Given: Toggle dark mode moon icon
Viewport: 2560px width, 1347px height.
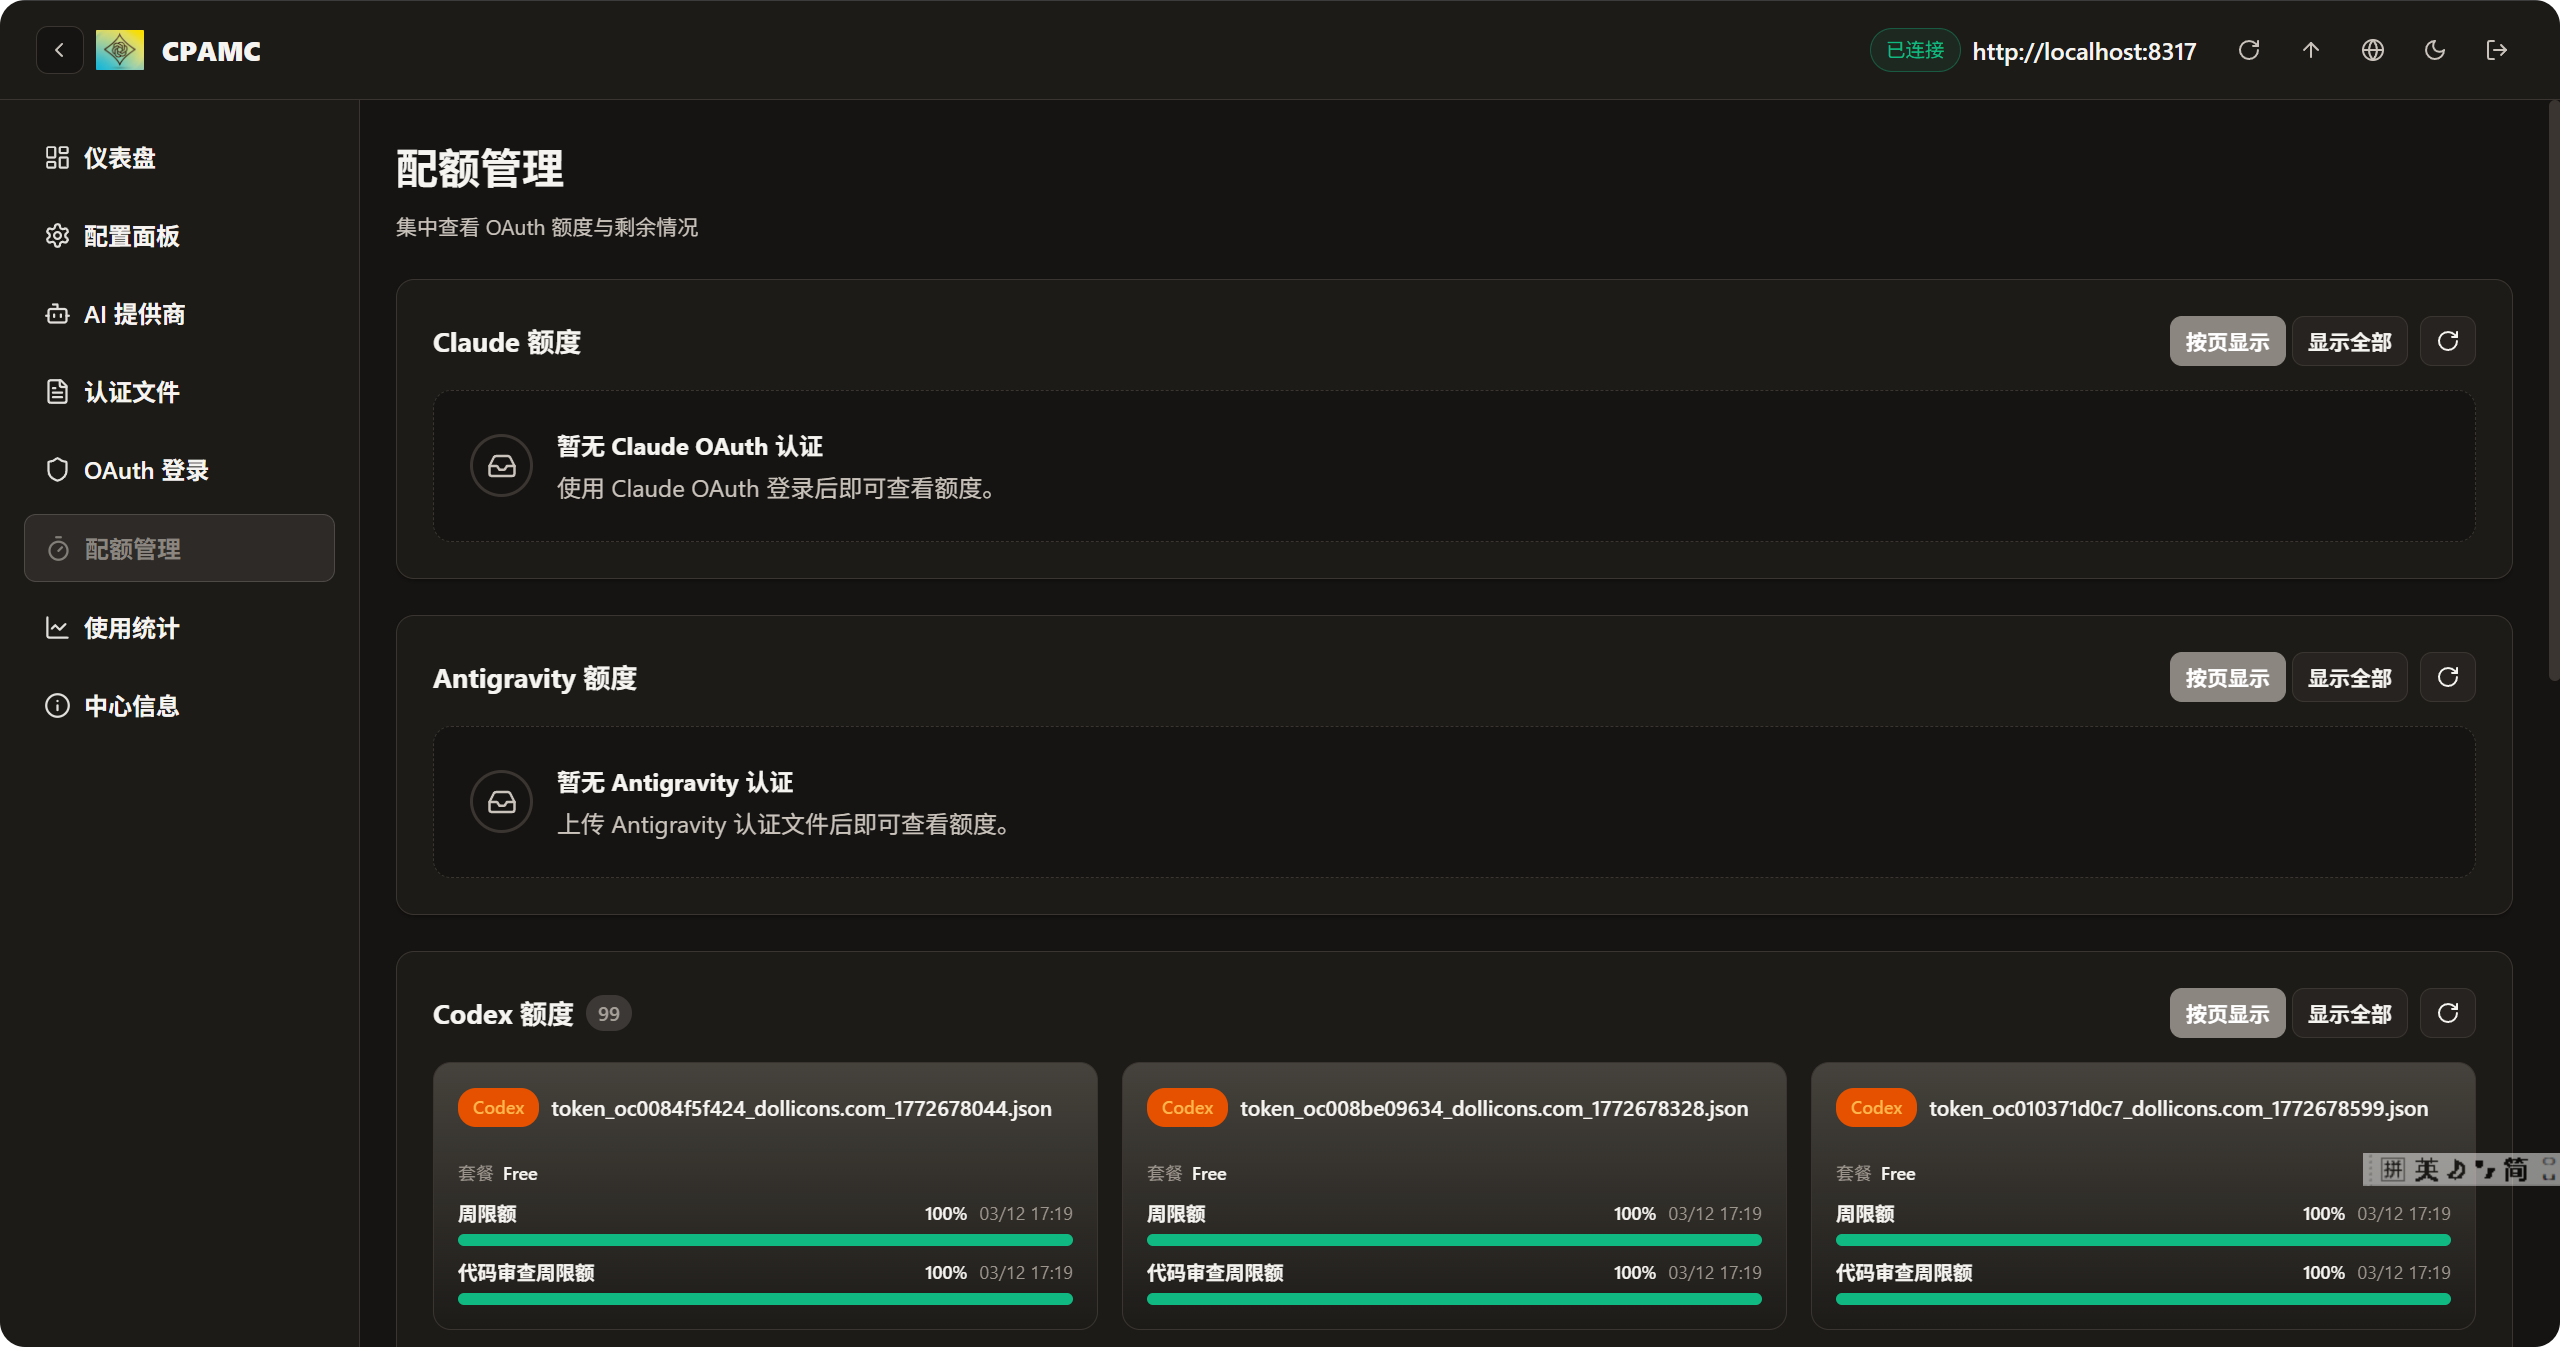Looking at the screenshot, I should coord(2435,50).
